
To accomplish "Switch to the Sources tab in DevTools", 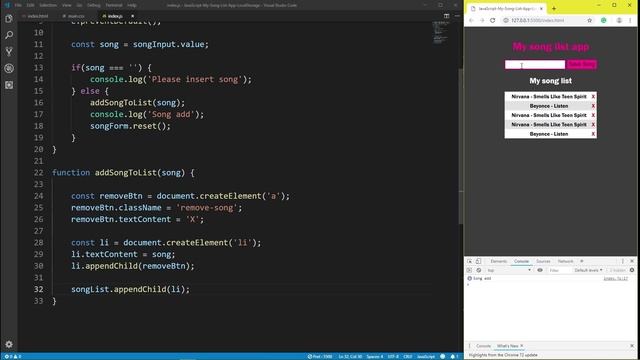I will click(543, 261).
